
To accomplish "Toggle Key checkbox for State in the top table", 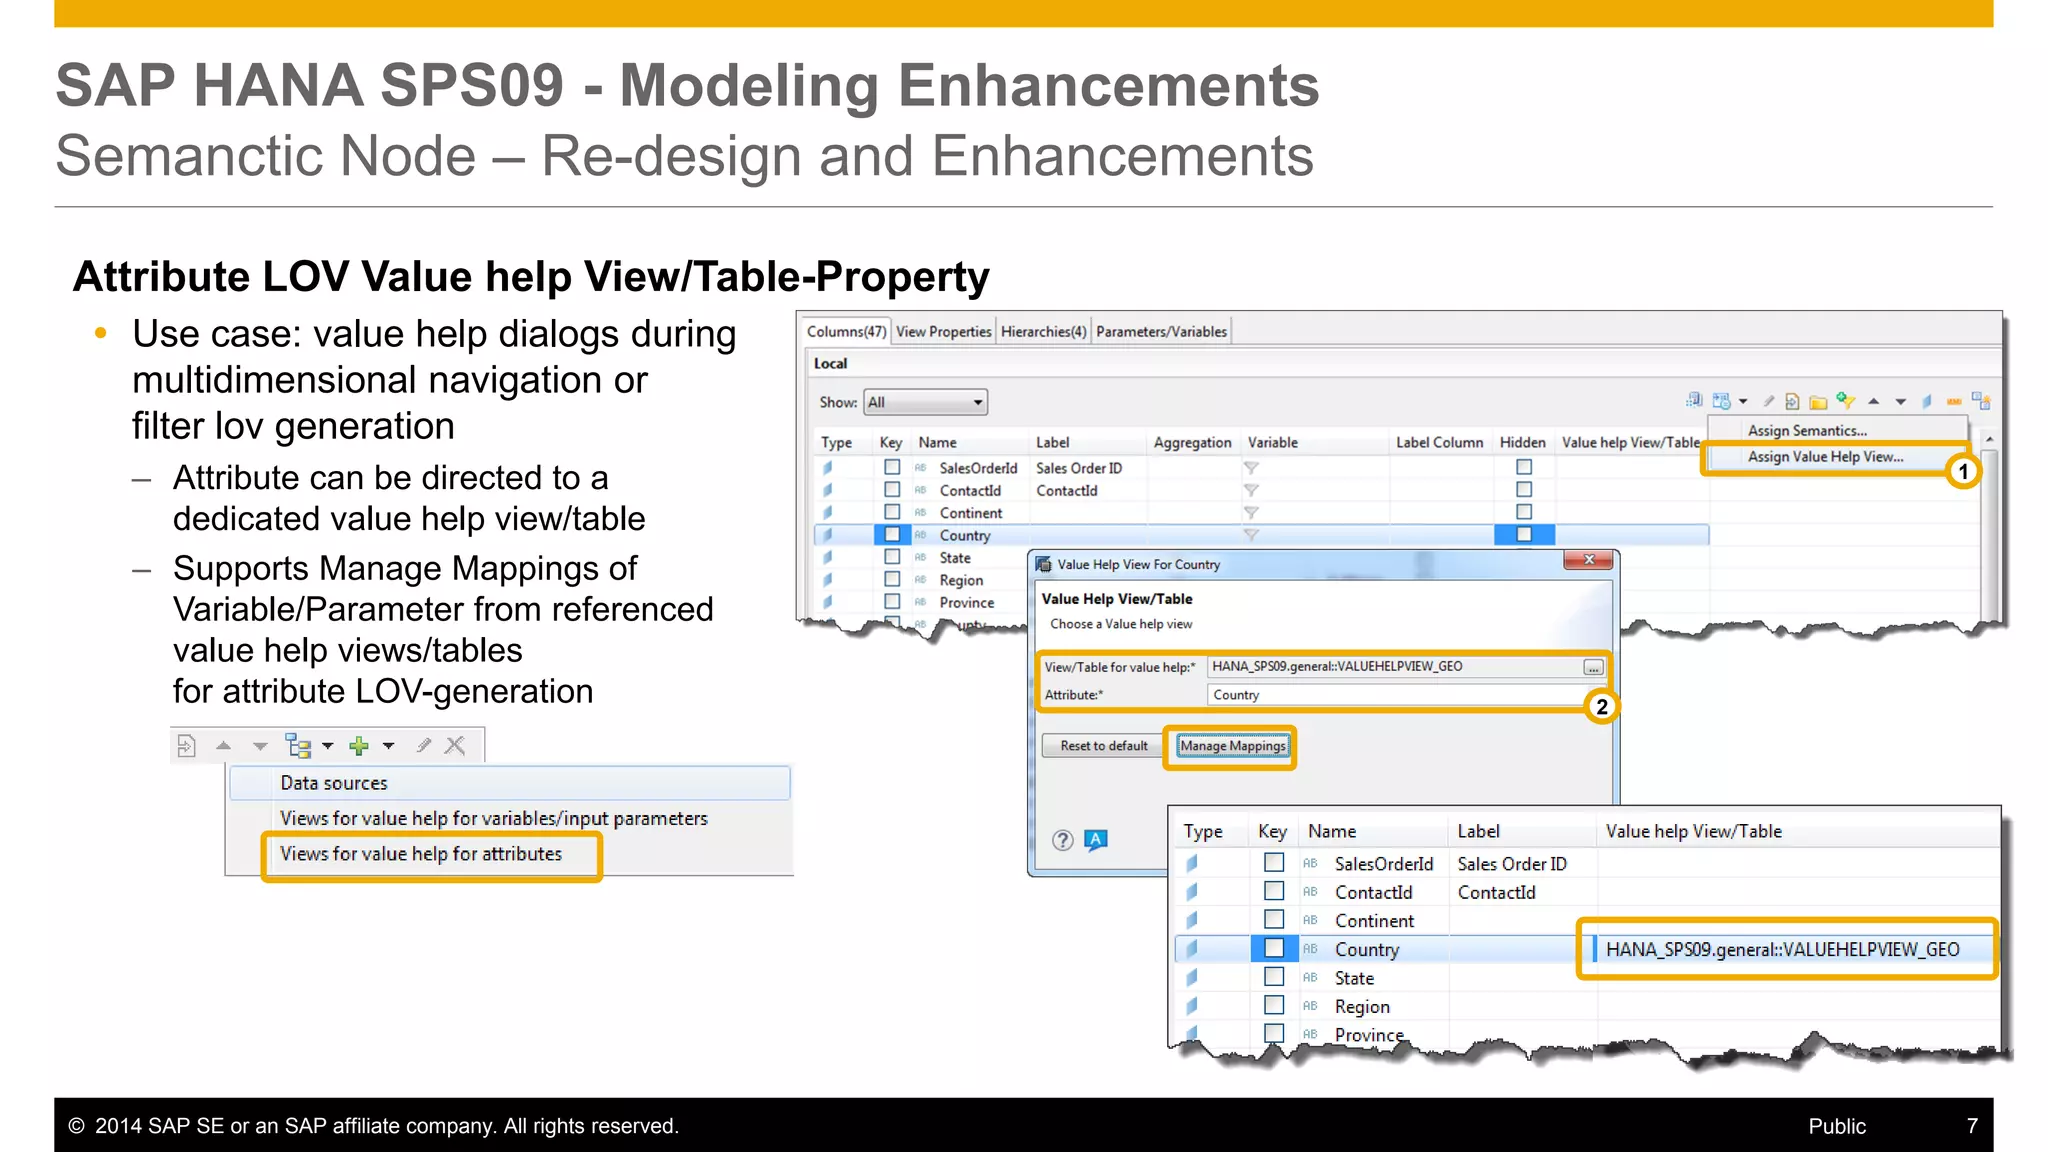I will click(892, 557).
